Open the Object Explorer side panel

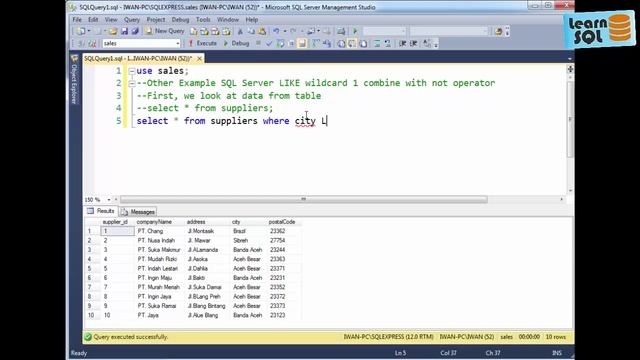pos(74,80)
